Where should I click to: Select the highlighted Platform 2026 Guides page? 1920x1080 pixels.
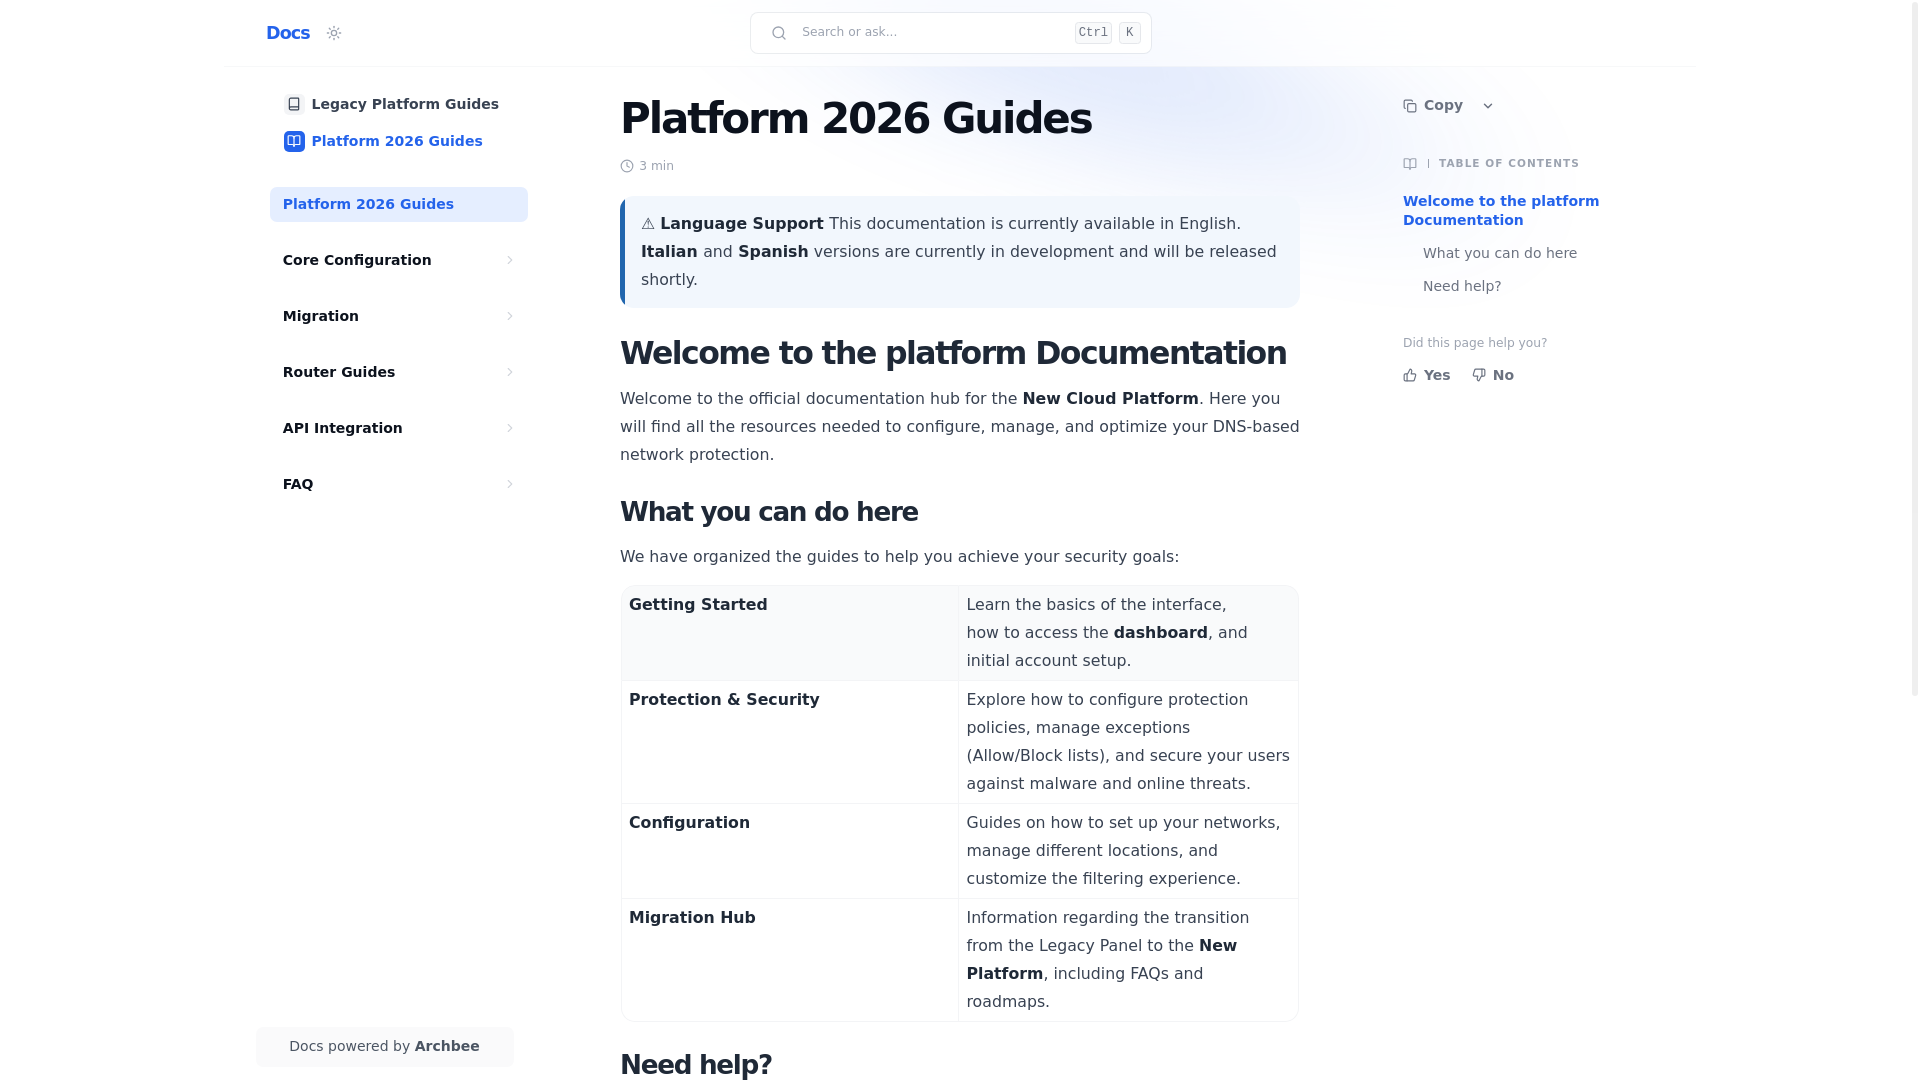(399, 204)
